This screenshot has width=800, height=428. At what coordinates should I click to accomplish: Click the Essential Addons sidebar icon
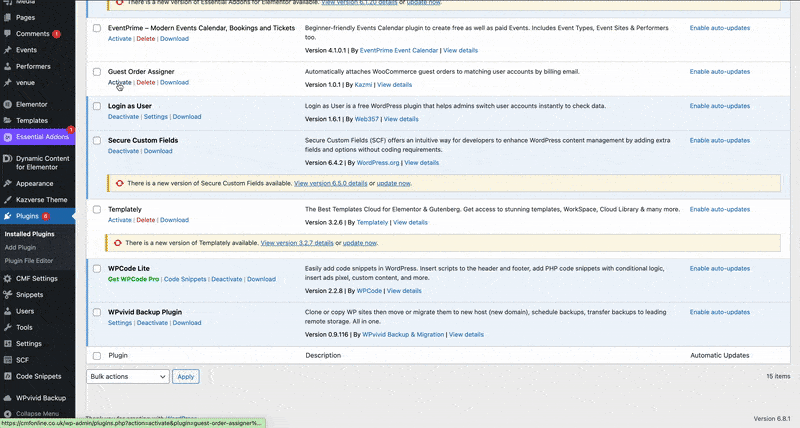point(8,136)
